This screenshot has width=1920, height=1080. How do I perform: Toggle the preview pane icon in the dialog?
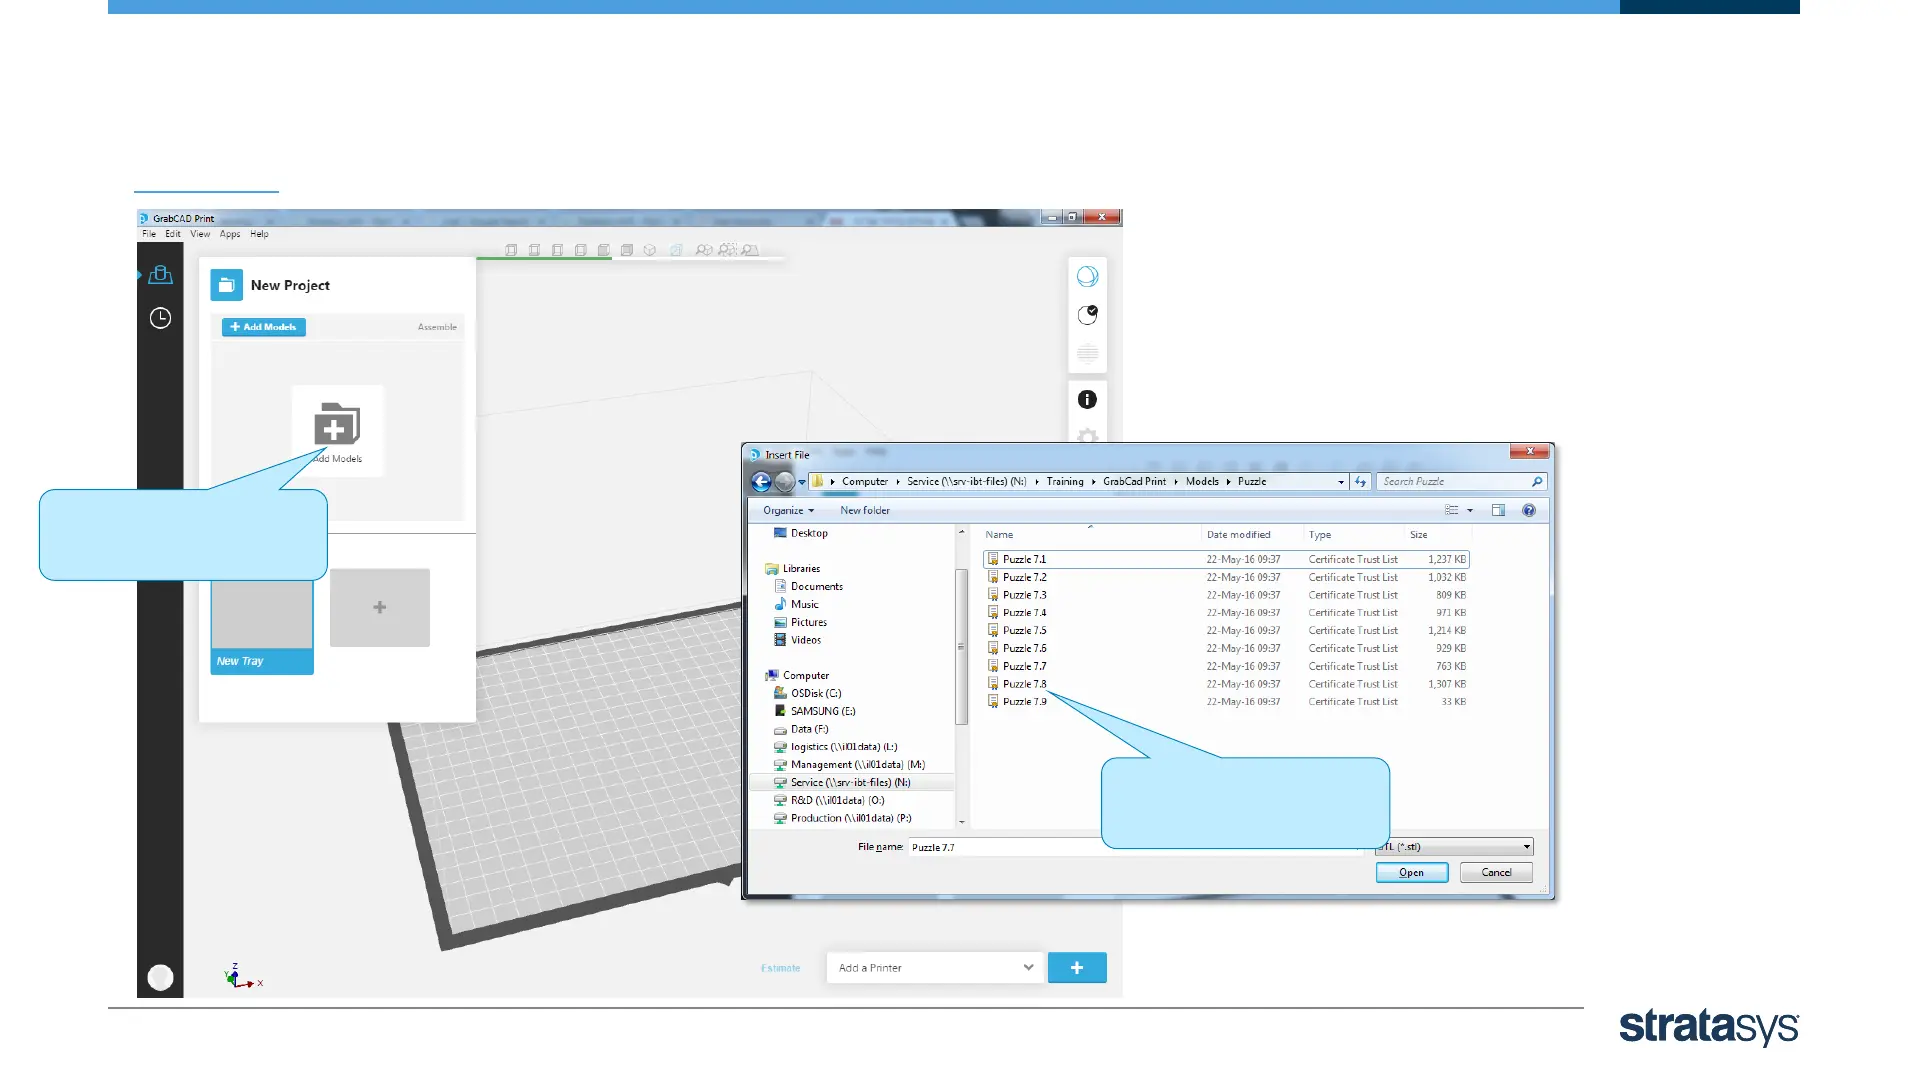click(x=1498, y=510)
